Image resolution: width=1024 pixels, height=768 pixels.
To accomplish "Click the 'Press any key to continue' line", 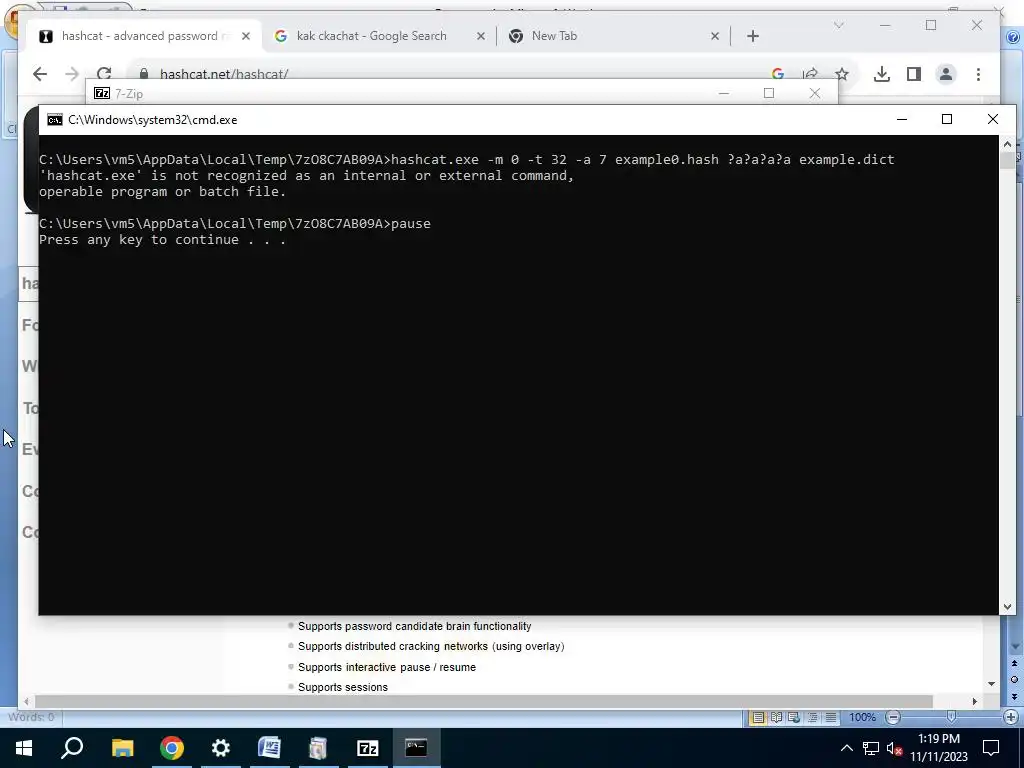I will pyautogui.click(x=163, y=240).
